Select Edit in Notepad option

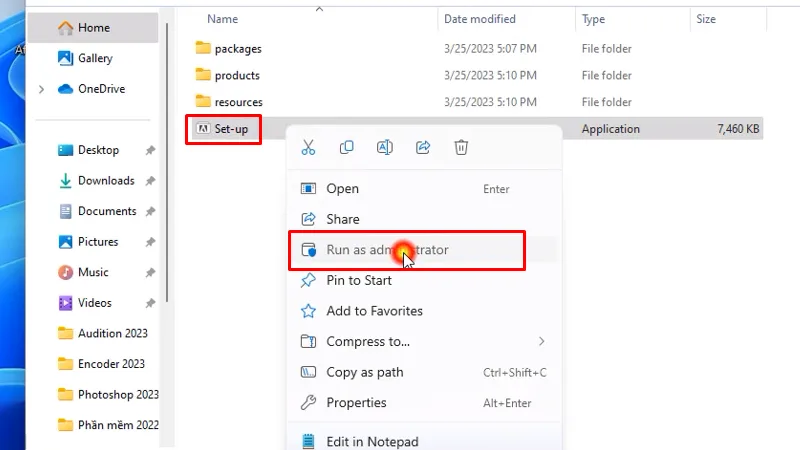tap(372, 441)
